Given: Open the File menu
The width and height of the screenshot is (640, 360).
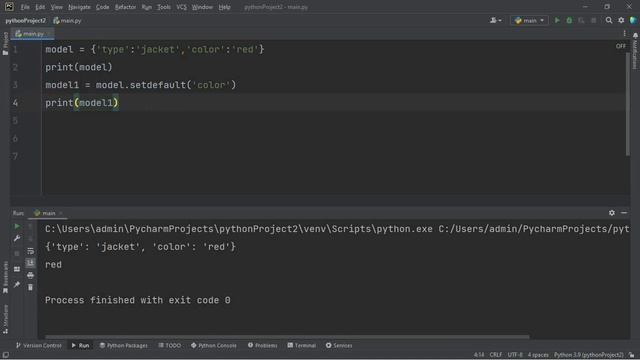Looking at the screenshot, I should click(x=25, y=7).
